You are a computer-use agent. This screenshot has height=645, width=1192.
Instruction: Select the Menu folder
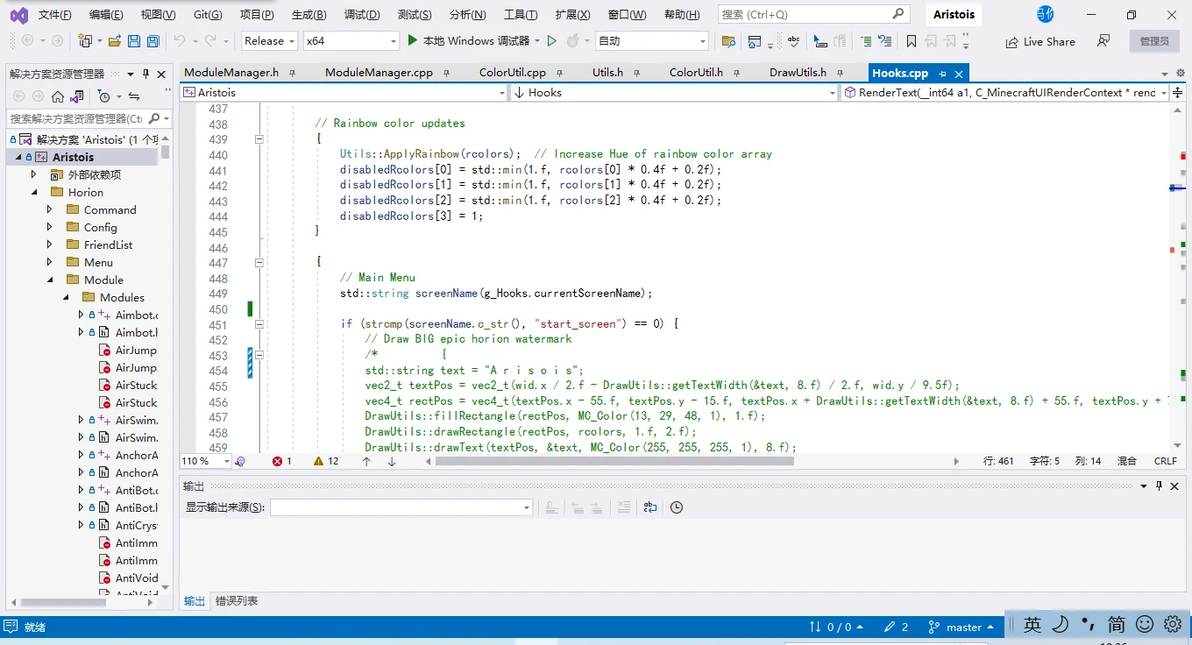pyautogui.click(x=98, y=262)
